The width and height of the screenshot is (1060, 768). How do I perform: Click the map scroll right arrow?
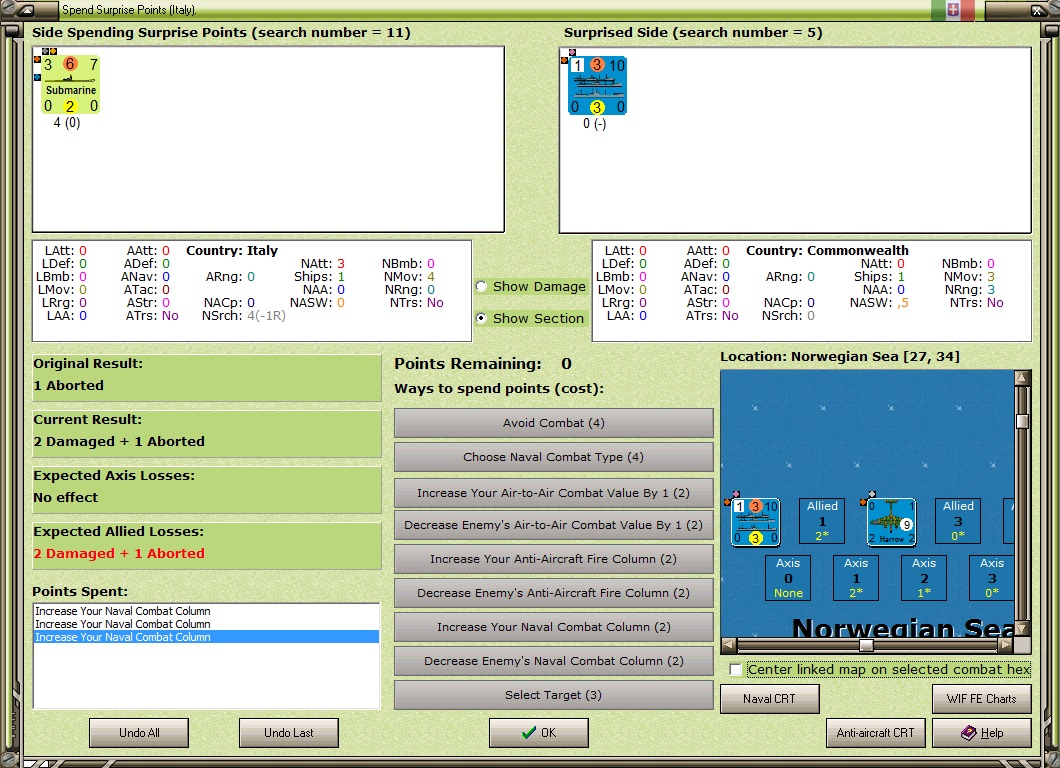(x=1006, y=645)
